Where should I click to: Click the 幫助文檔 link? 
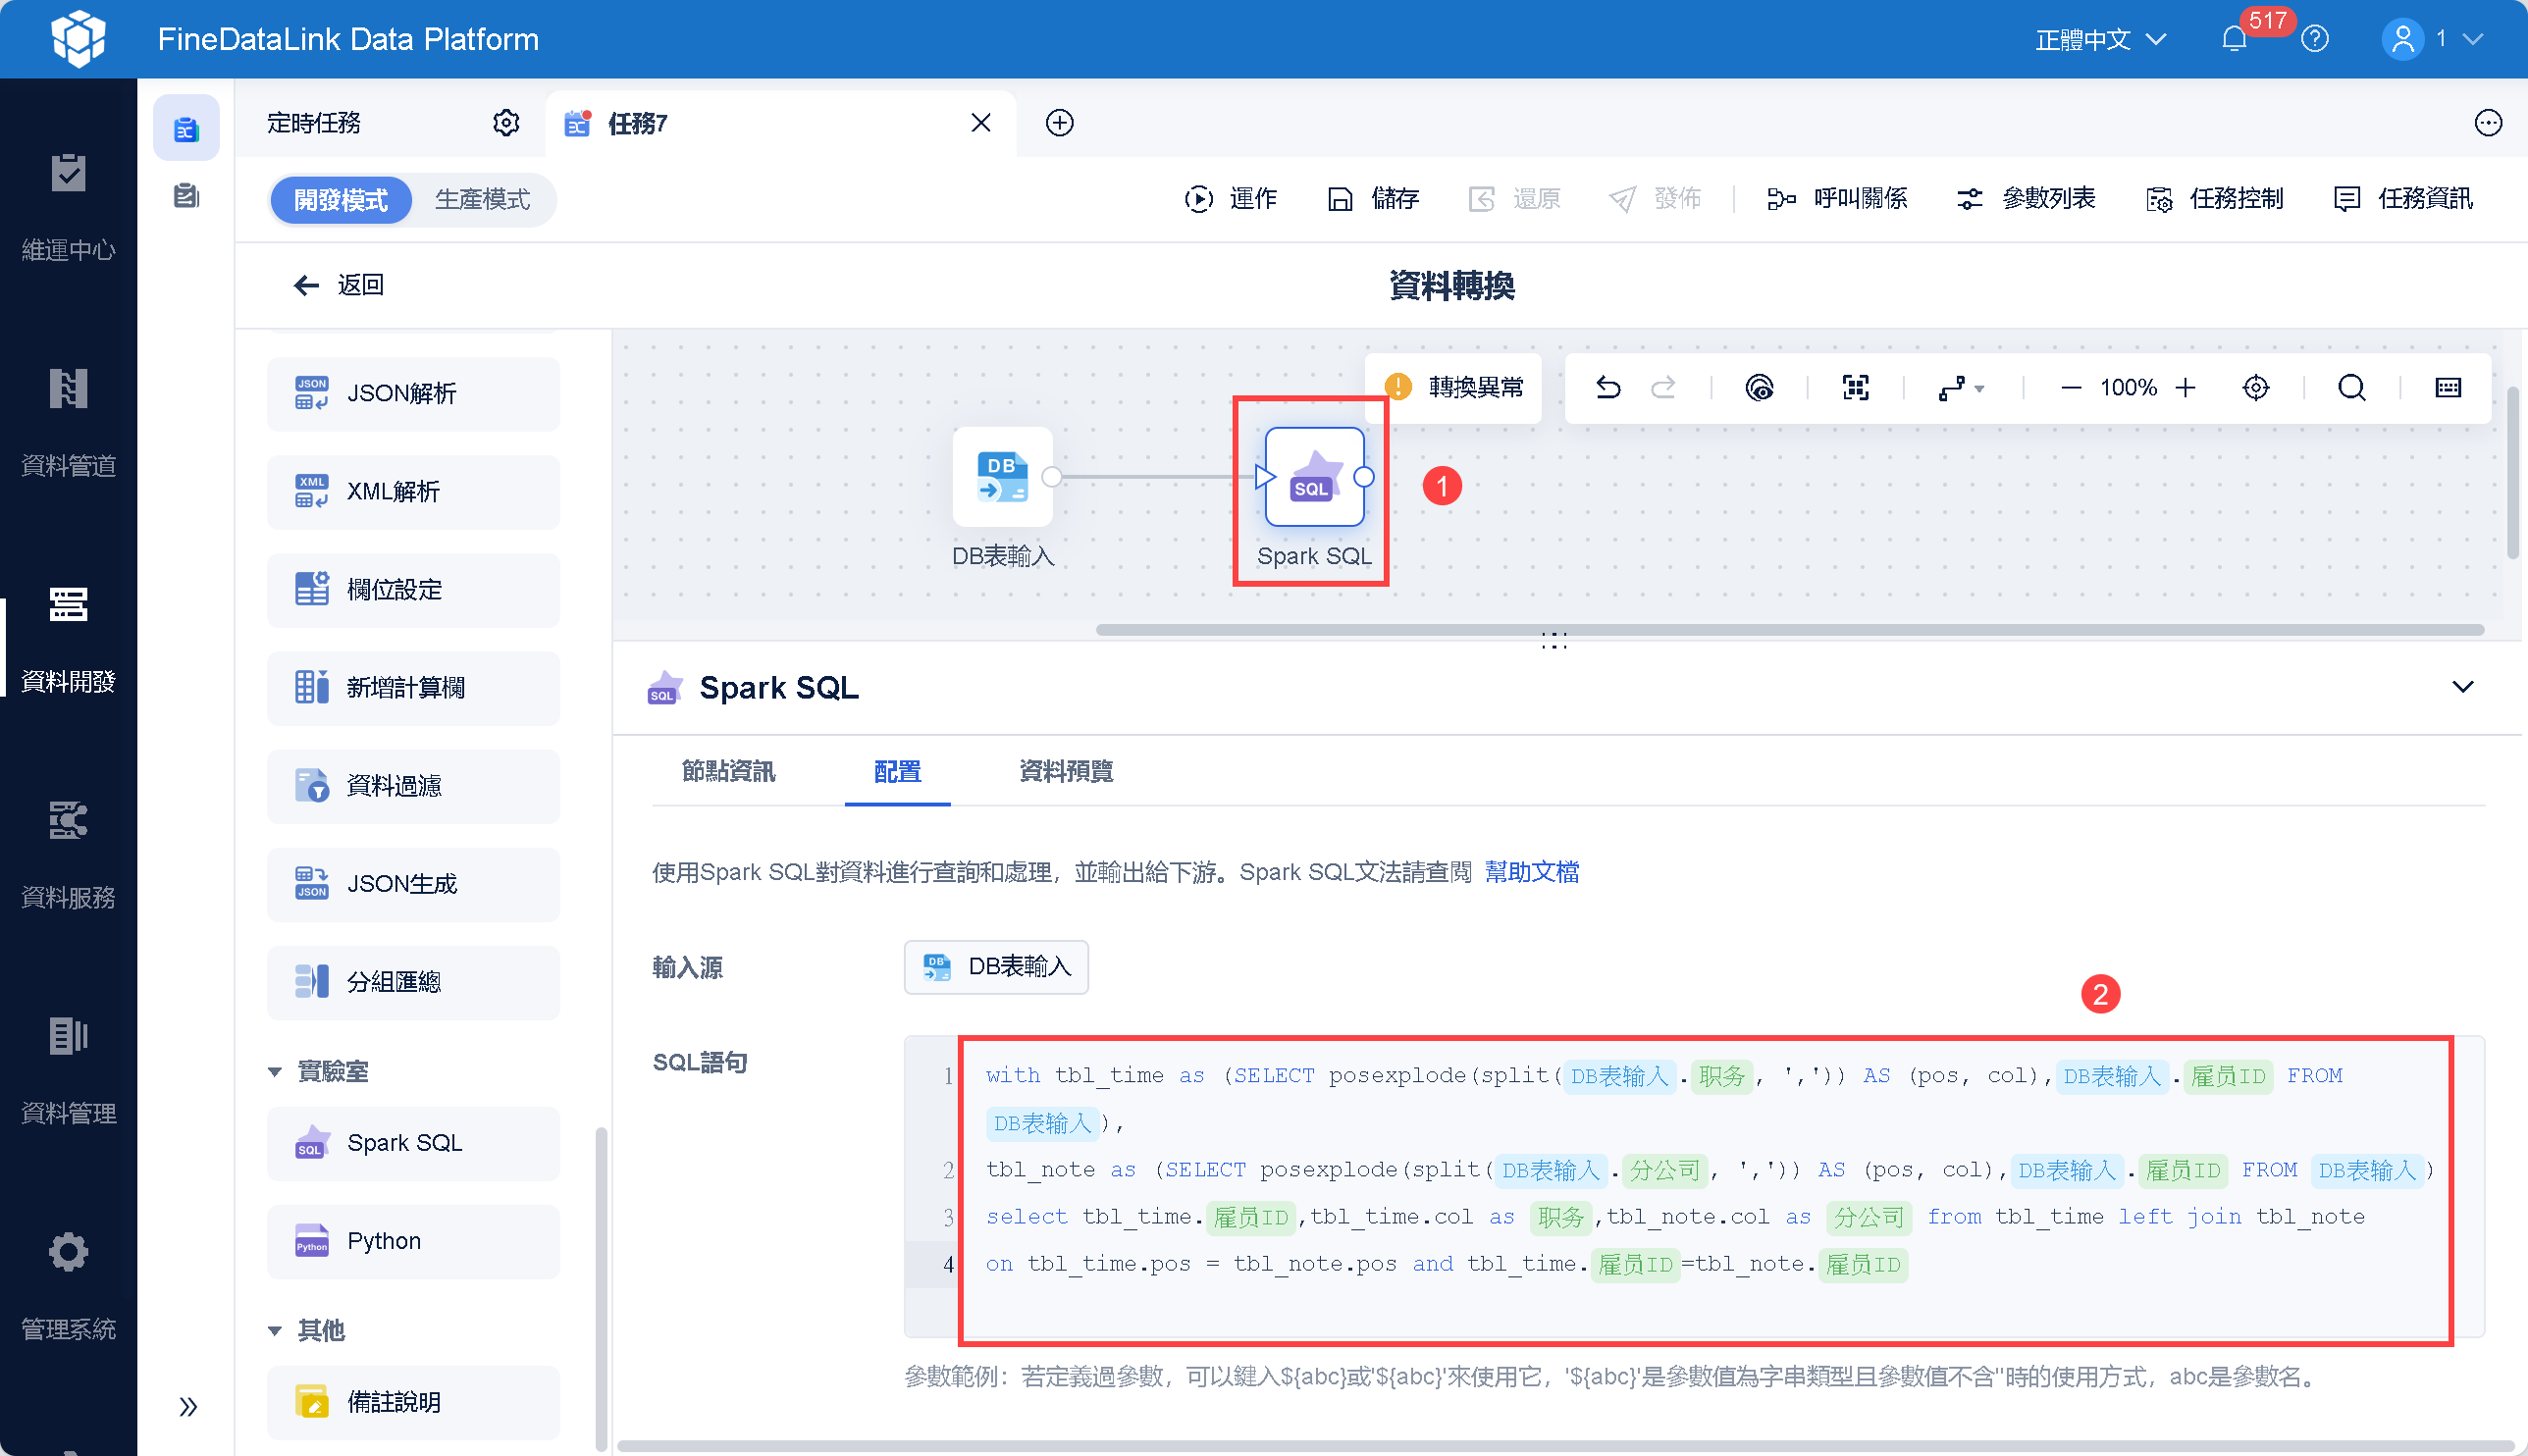[1531, 872]
